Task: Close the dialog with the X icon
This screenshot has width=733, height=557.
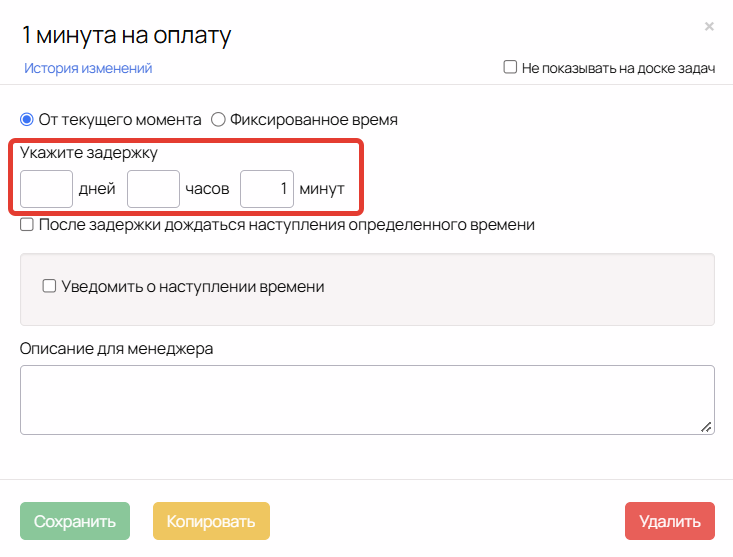Action: pyautogui.click(x=709, y=27)
